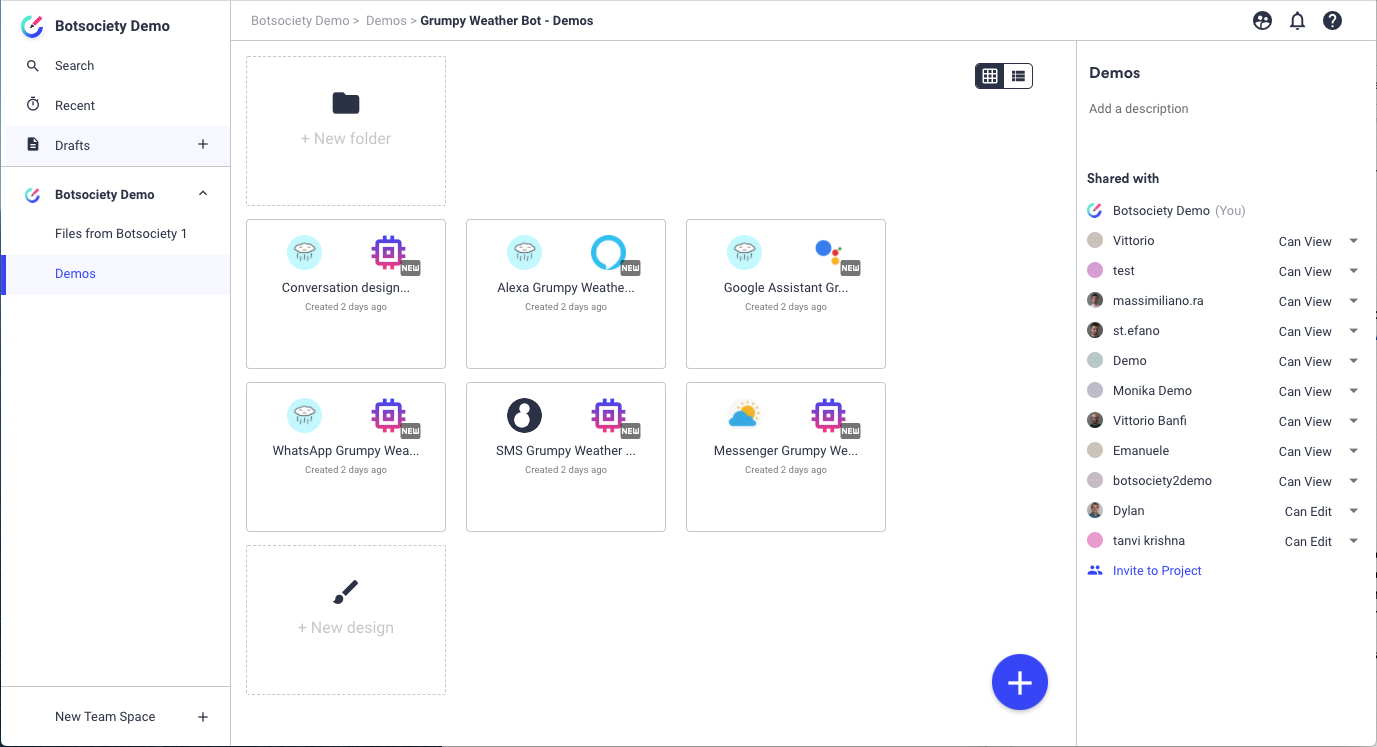Viewport: 1377px width, 747px height.
Task: Click the Invite to Project link
Action: click(1157, 570)
